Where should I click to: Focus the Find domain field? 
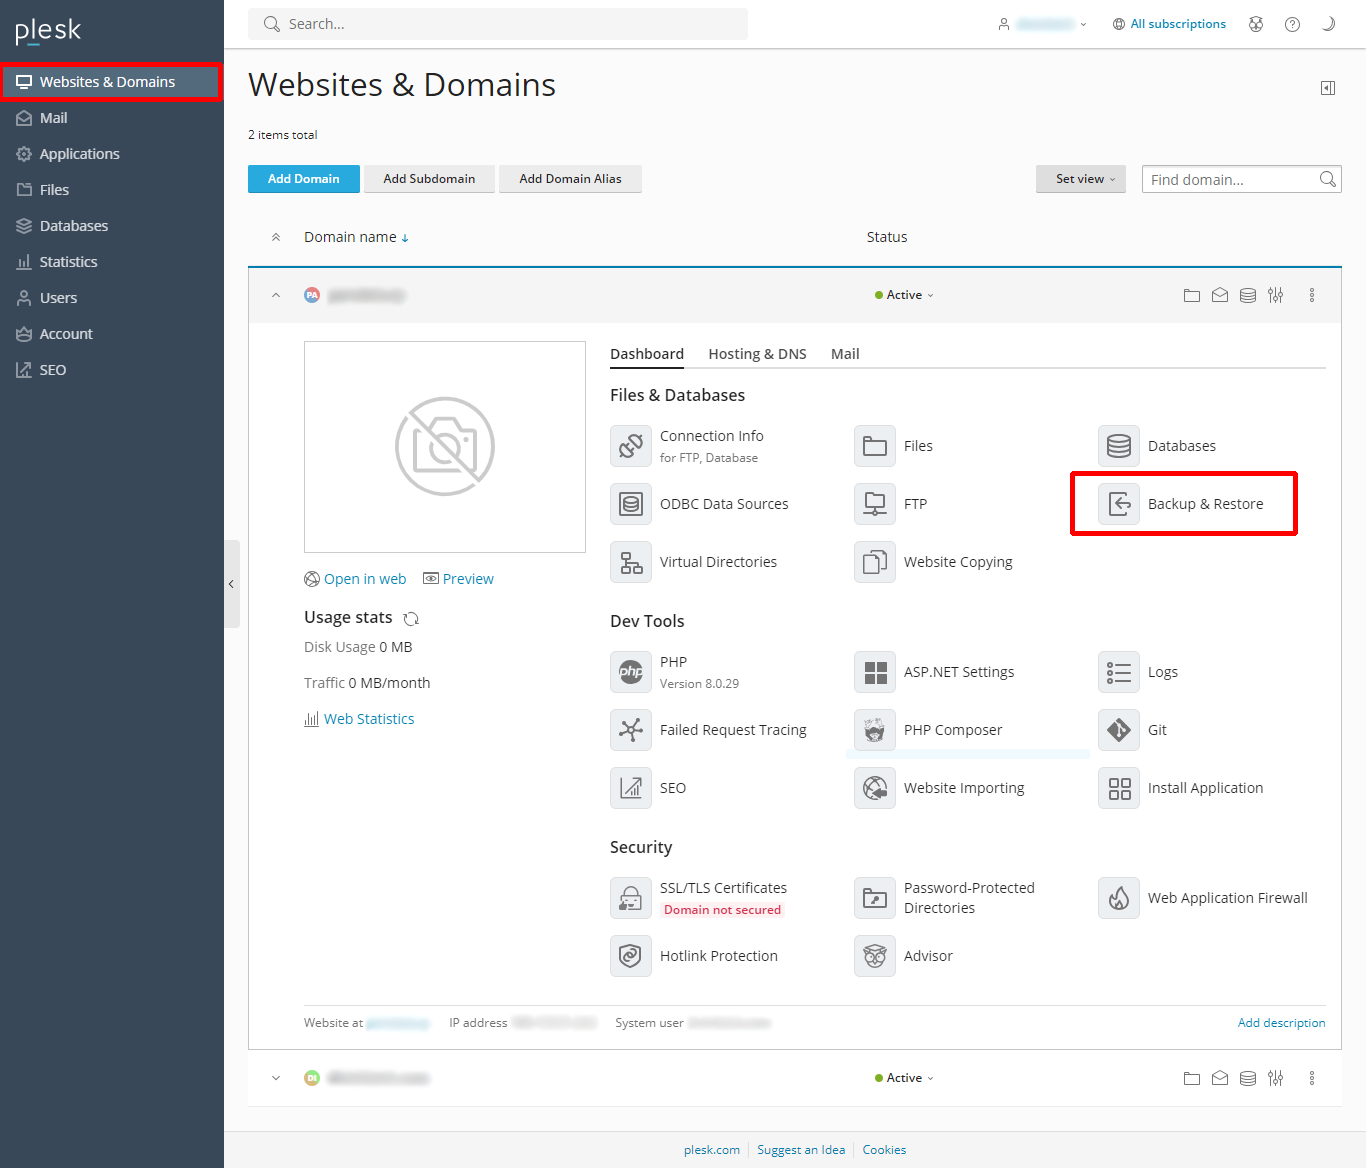[x=1241, y=179]
